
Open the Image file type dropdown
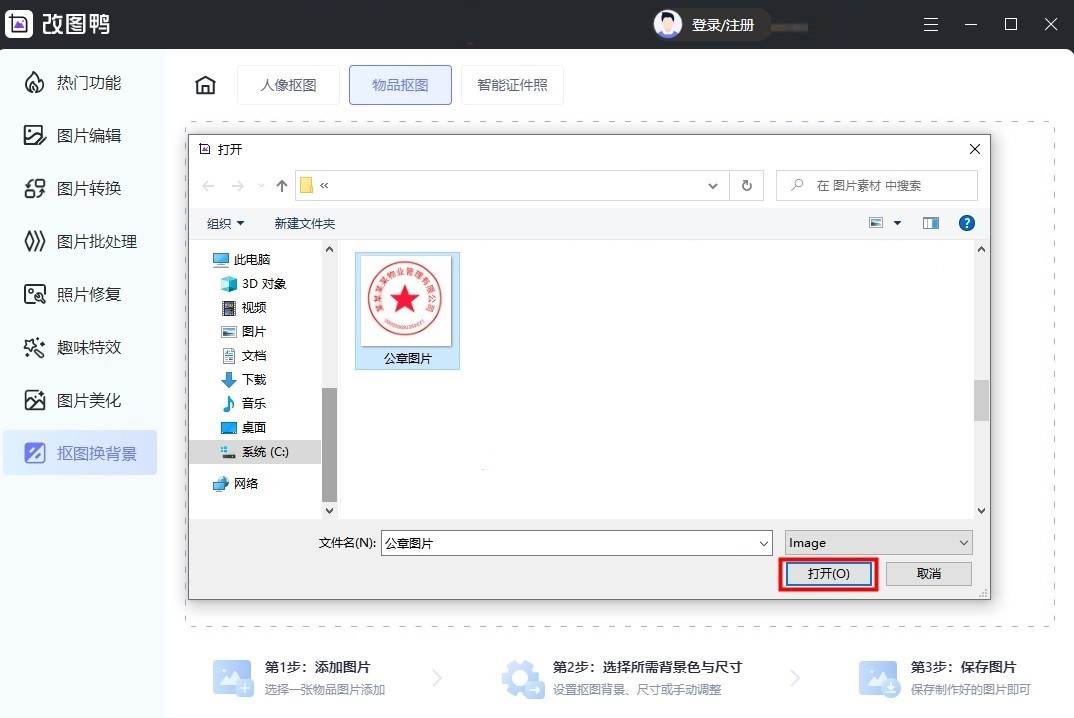877,542
